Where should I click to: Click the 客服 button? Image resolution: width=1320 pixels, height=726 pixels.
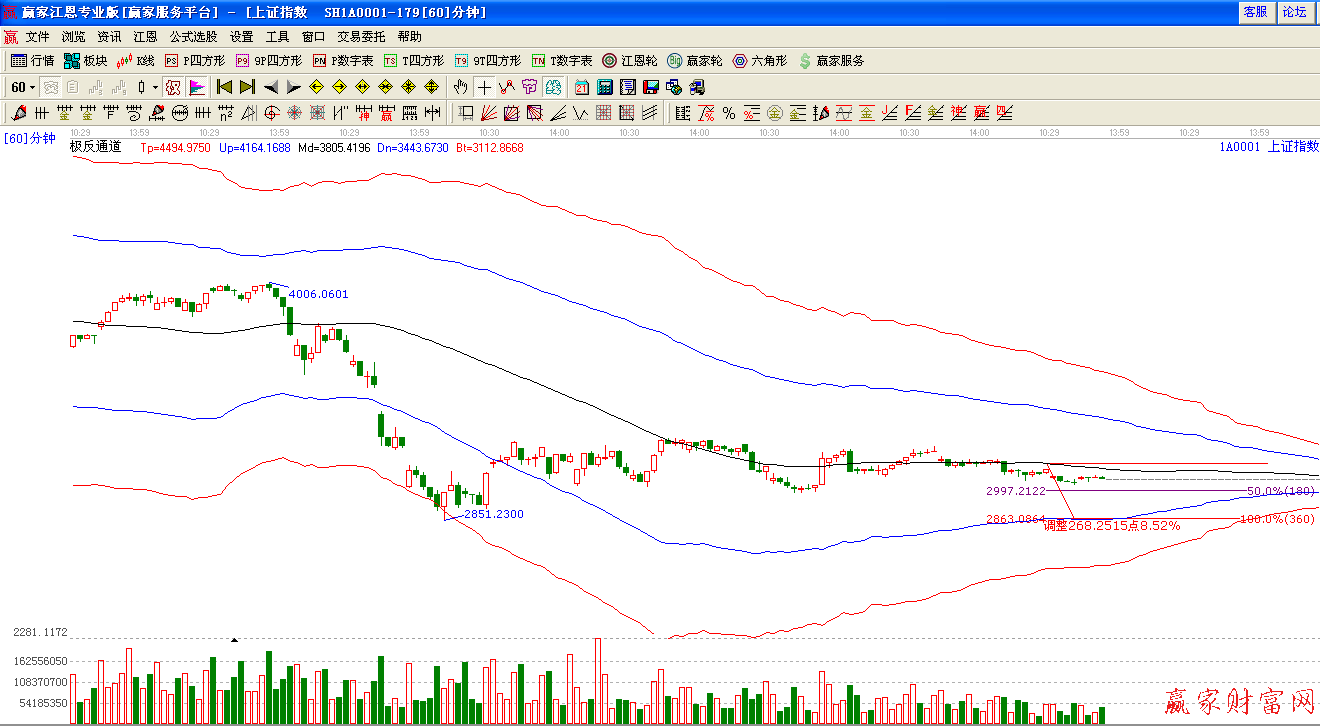1255,12
